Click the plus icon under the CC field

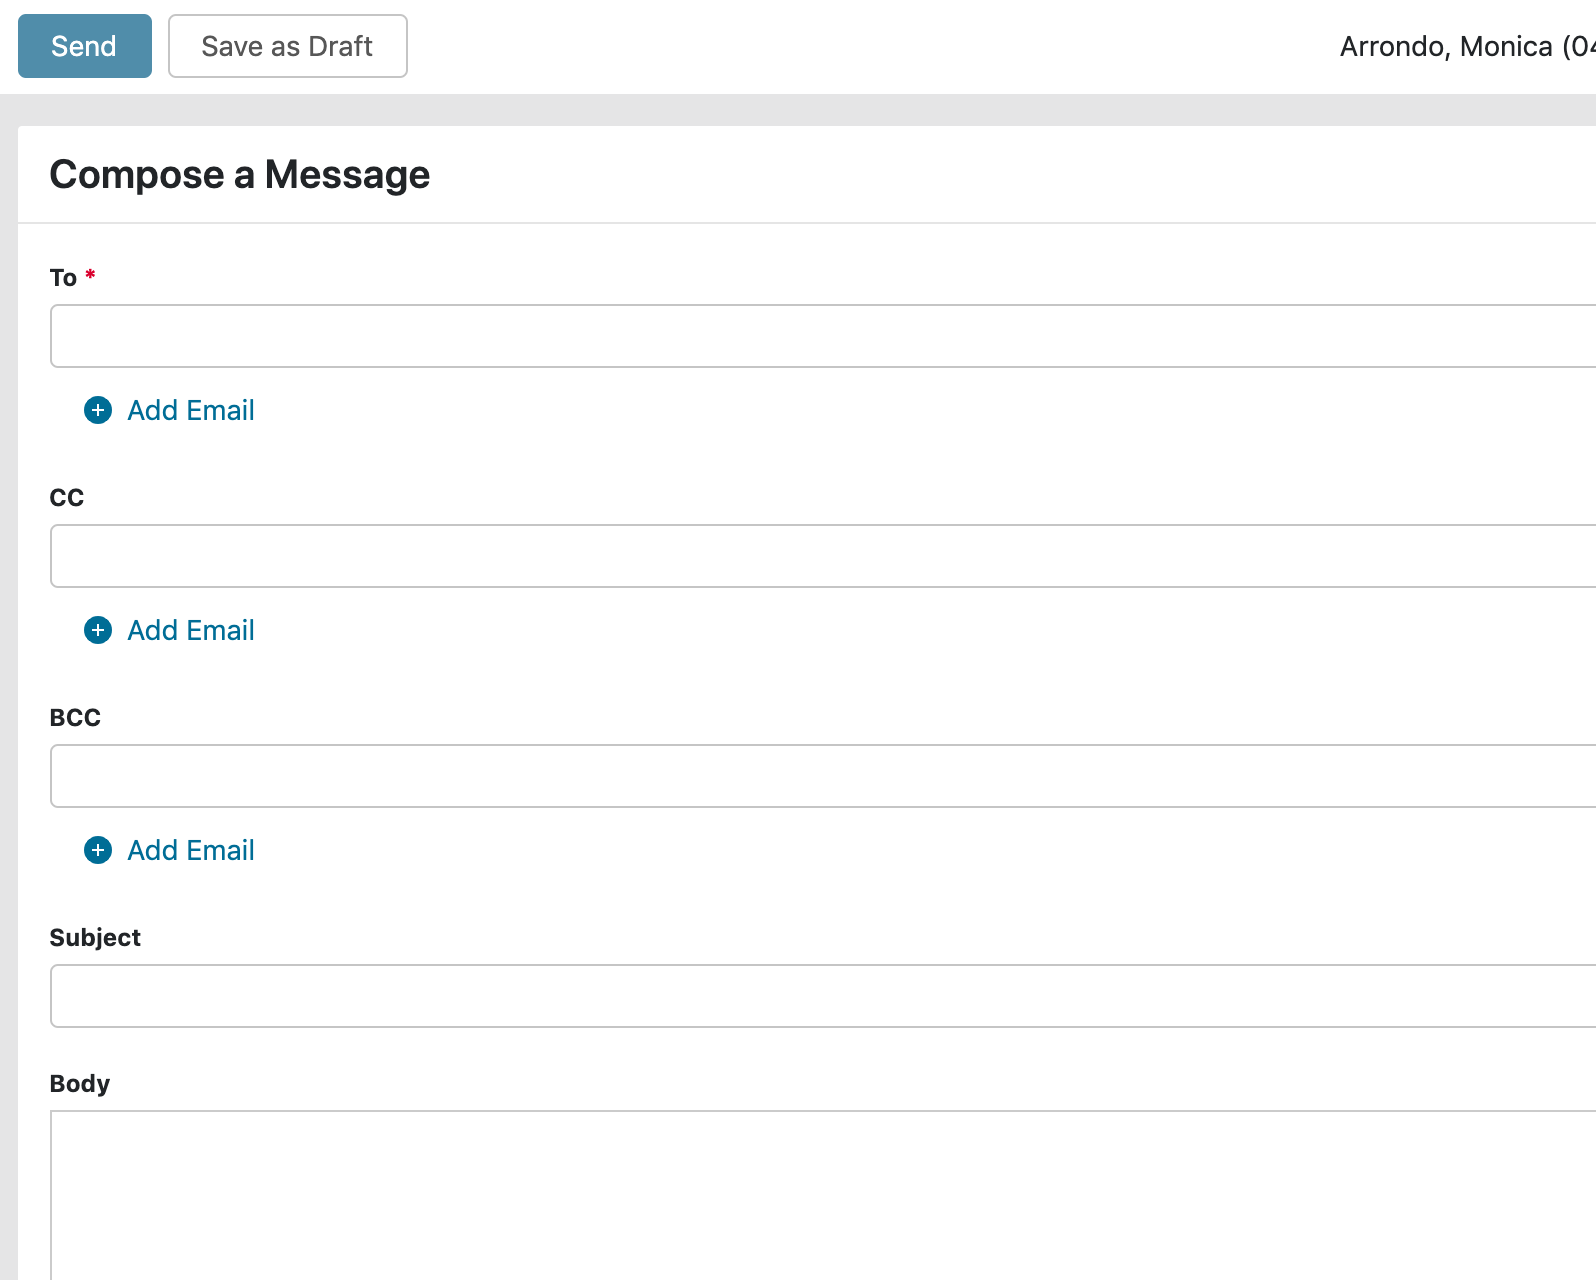tap(98, 630)
